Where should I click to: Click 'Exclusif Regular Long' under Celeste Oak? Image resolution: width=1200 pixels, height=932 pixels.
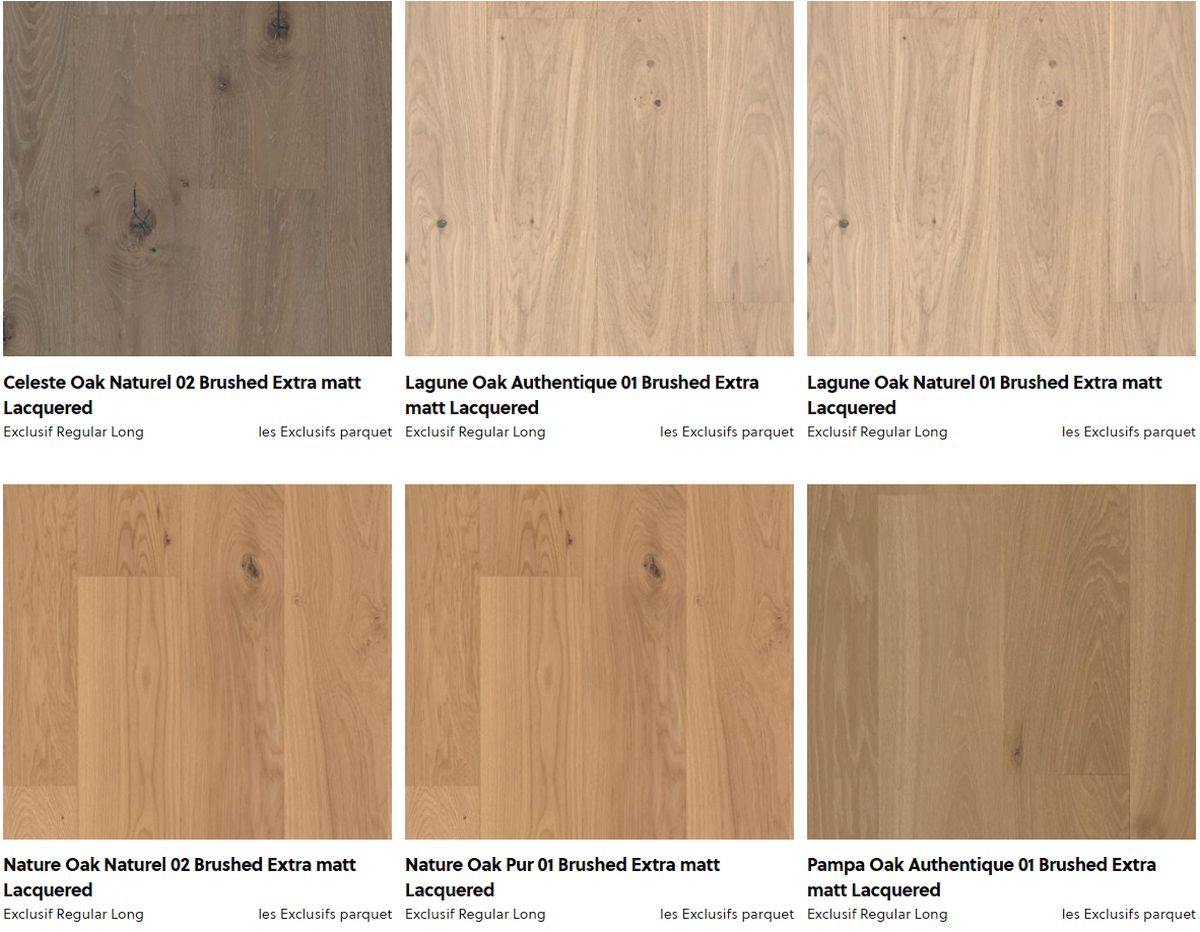[x=73, y=432]
